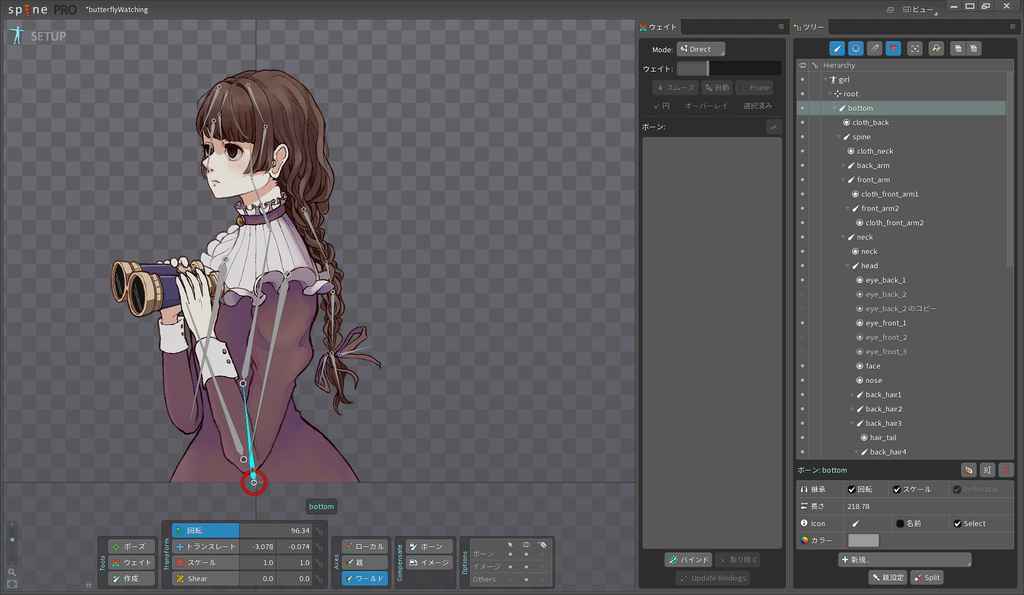Click the rename bone icon

pos(987,470)
